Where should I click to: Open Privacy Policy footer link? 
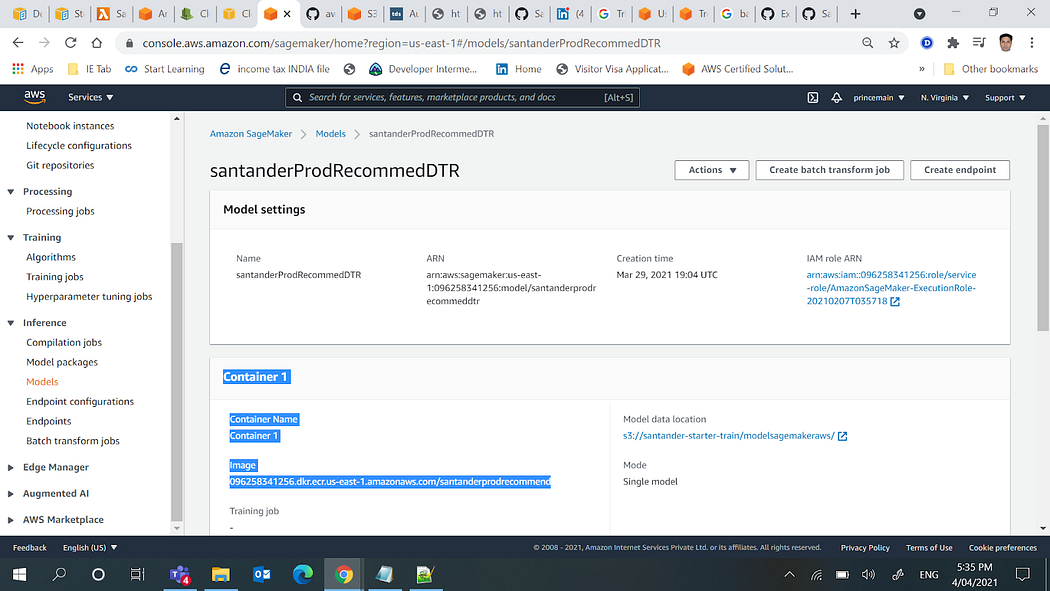(865, 547)
